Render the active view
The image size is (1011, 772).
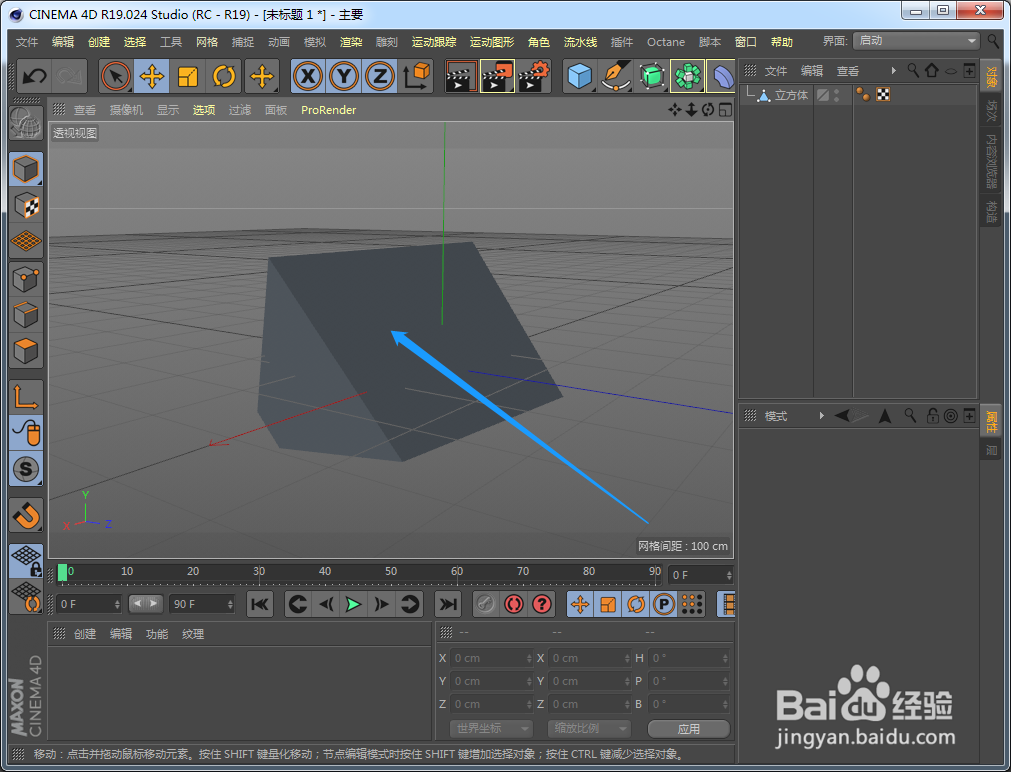pyautogui.click(x=461, y=76)
